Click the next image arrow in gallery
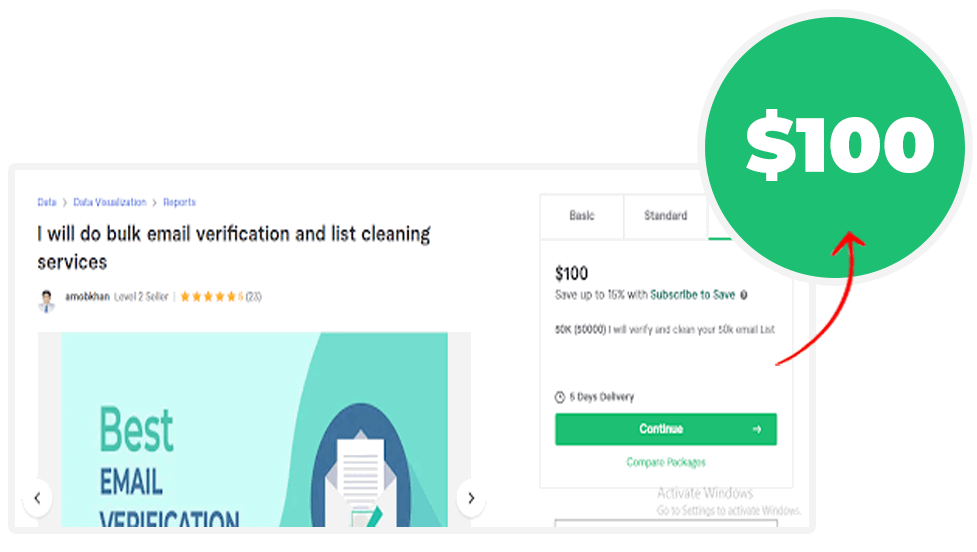This screenshot has height=552, width=977. (471, 498)
